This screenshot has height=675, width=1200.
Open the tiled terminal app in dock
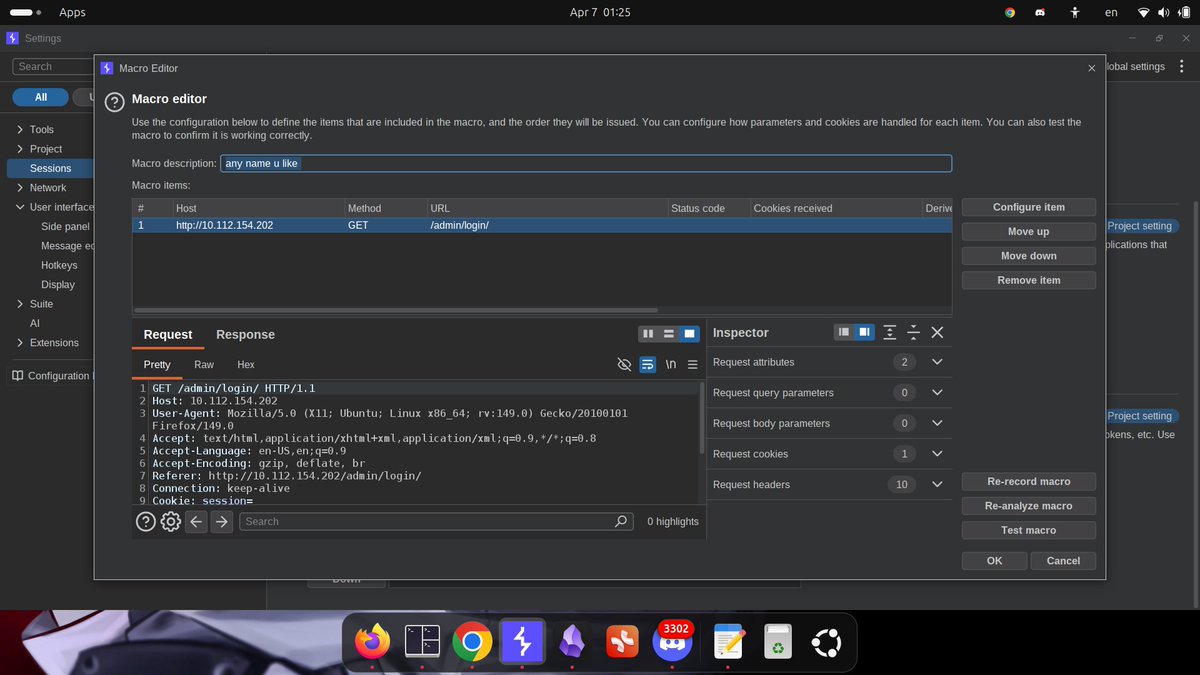point(422,641)
